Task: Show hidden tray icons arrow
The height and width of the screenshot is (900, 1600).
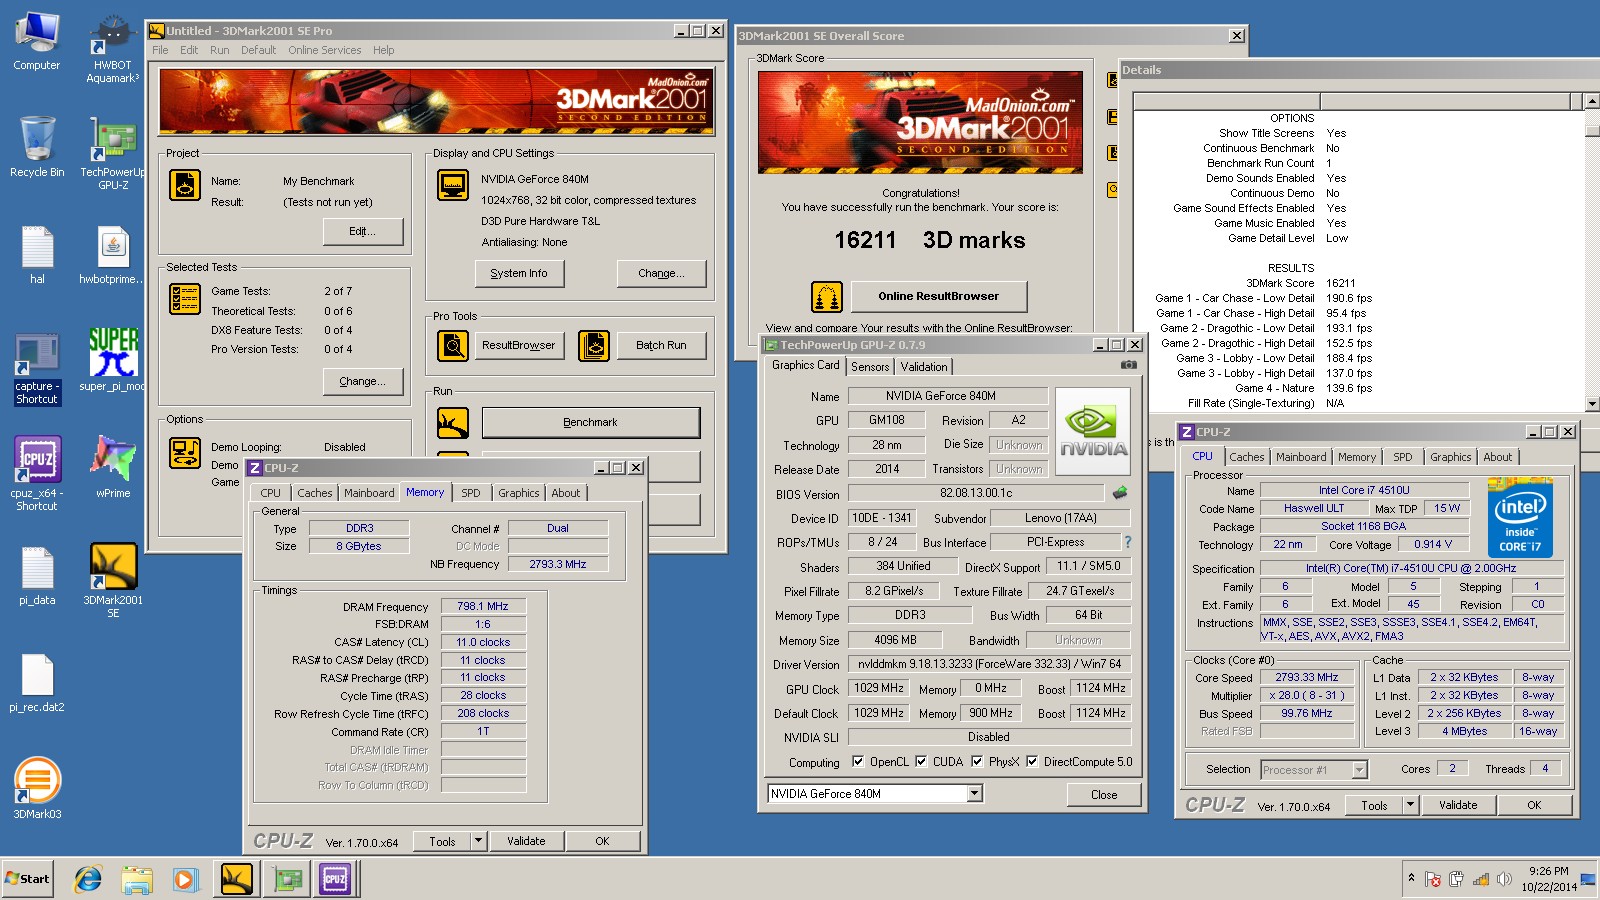Action: [1411, 878]
